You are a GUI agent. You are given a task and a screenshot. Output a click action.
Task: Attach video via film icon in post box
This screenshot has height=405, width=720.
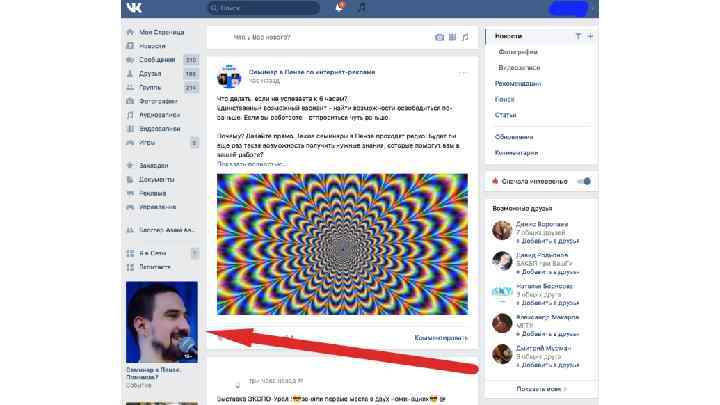[453, 37]
